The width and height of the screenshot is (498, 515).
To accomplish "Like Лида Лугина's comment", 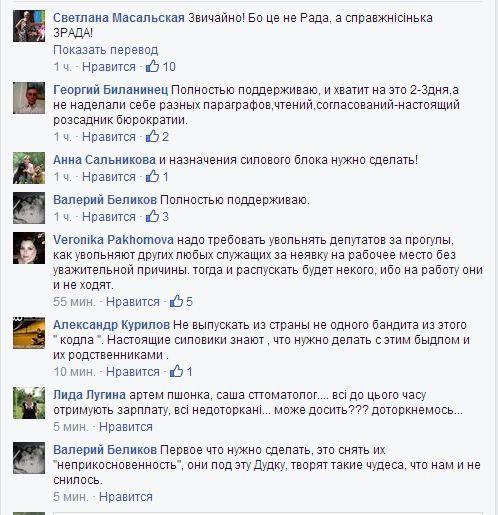I will point(126,427).
